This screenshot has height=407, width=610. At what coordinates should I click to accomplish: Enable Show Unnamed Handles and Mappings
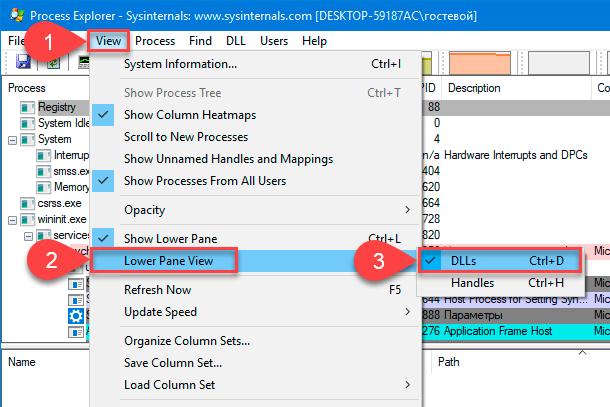point(256,159)
